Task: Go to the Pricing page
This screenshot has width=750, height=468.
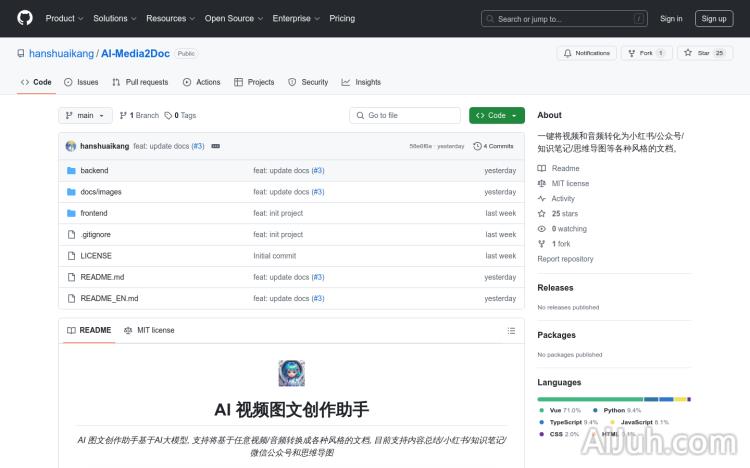Action: 342,18
